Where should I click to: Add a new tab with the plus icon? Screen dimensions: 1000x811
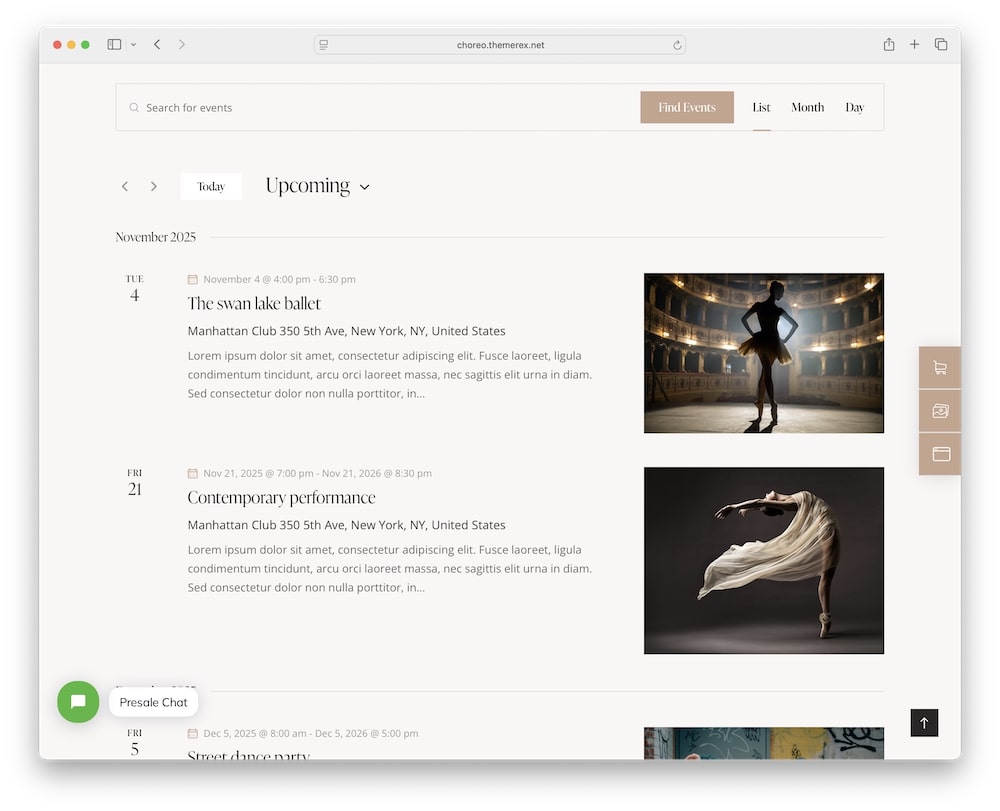(915, 44)
